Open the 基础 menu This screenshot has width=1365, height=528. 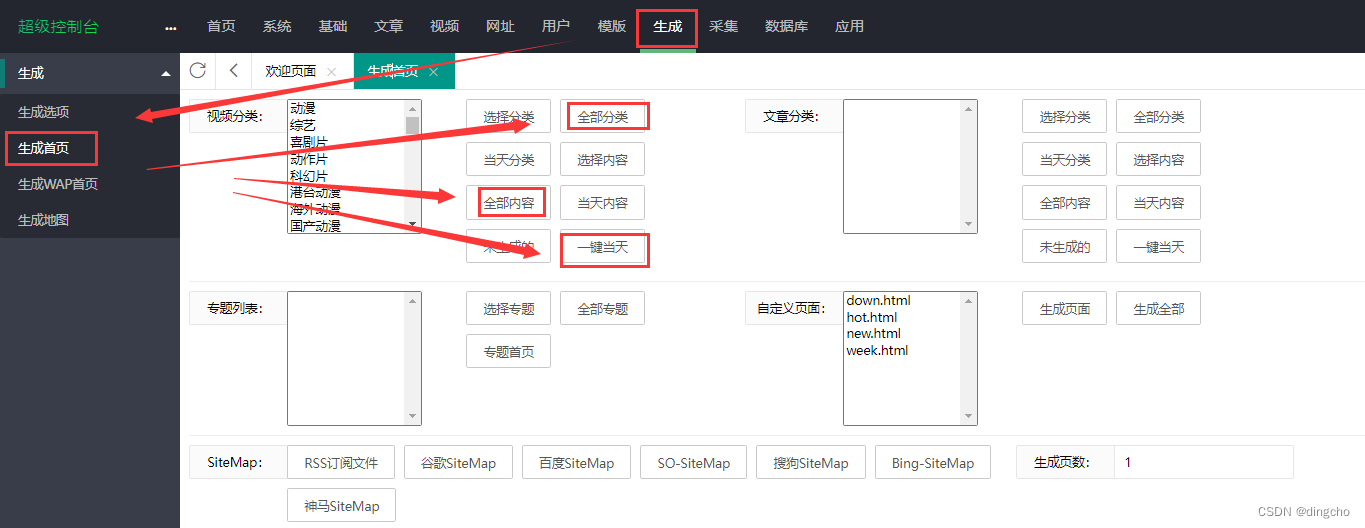pyautogui.click(x=333, y=26)
